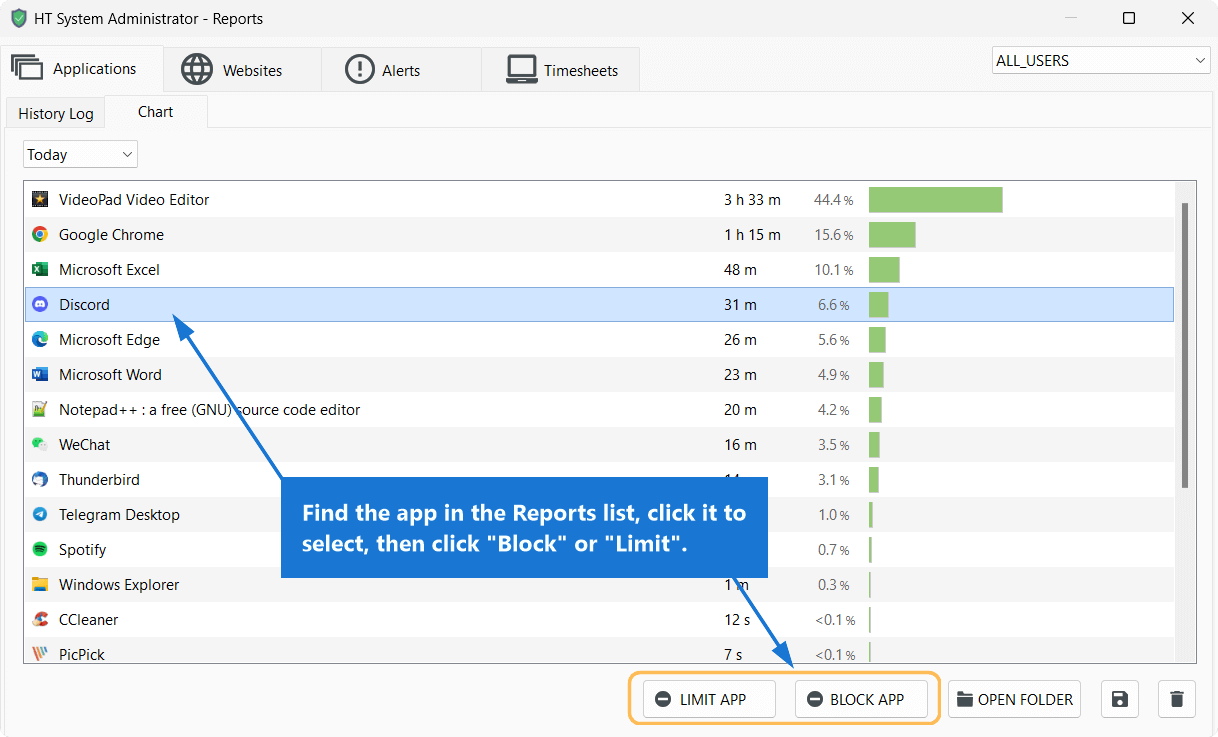Click the HT System Administrator shield icon

[19, 19]
